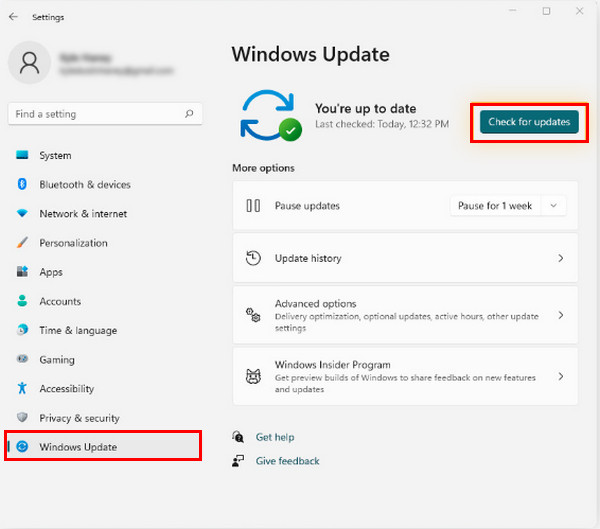Expand Update history chevron
The height and width of the screenshot is (529, 600).
tap(561, 258)
